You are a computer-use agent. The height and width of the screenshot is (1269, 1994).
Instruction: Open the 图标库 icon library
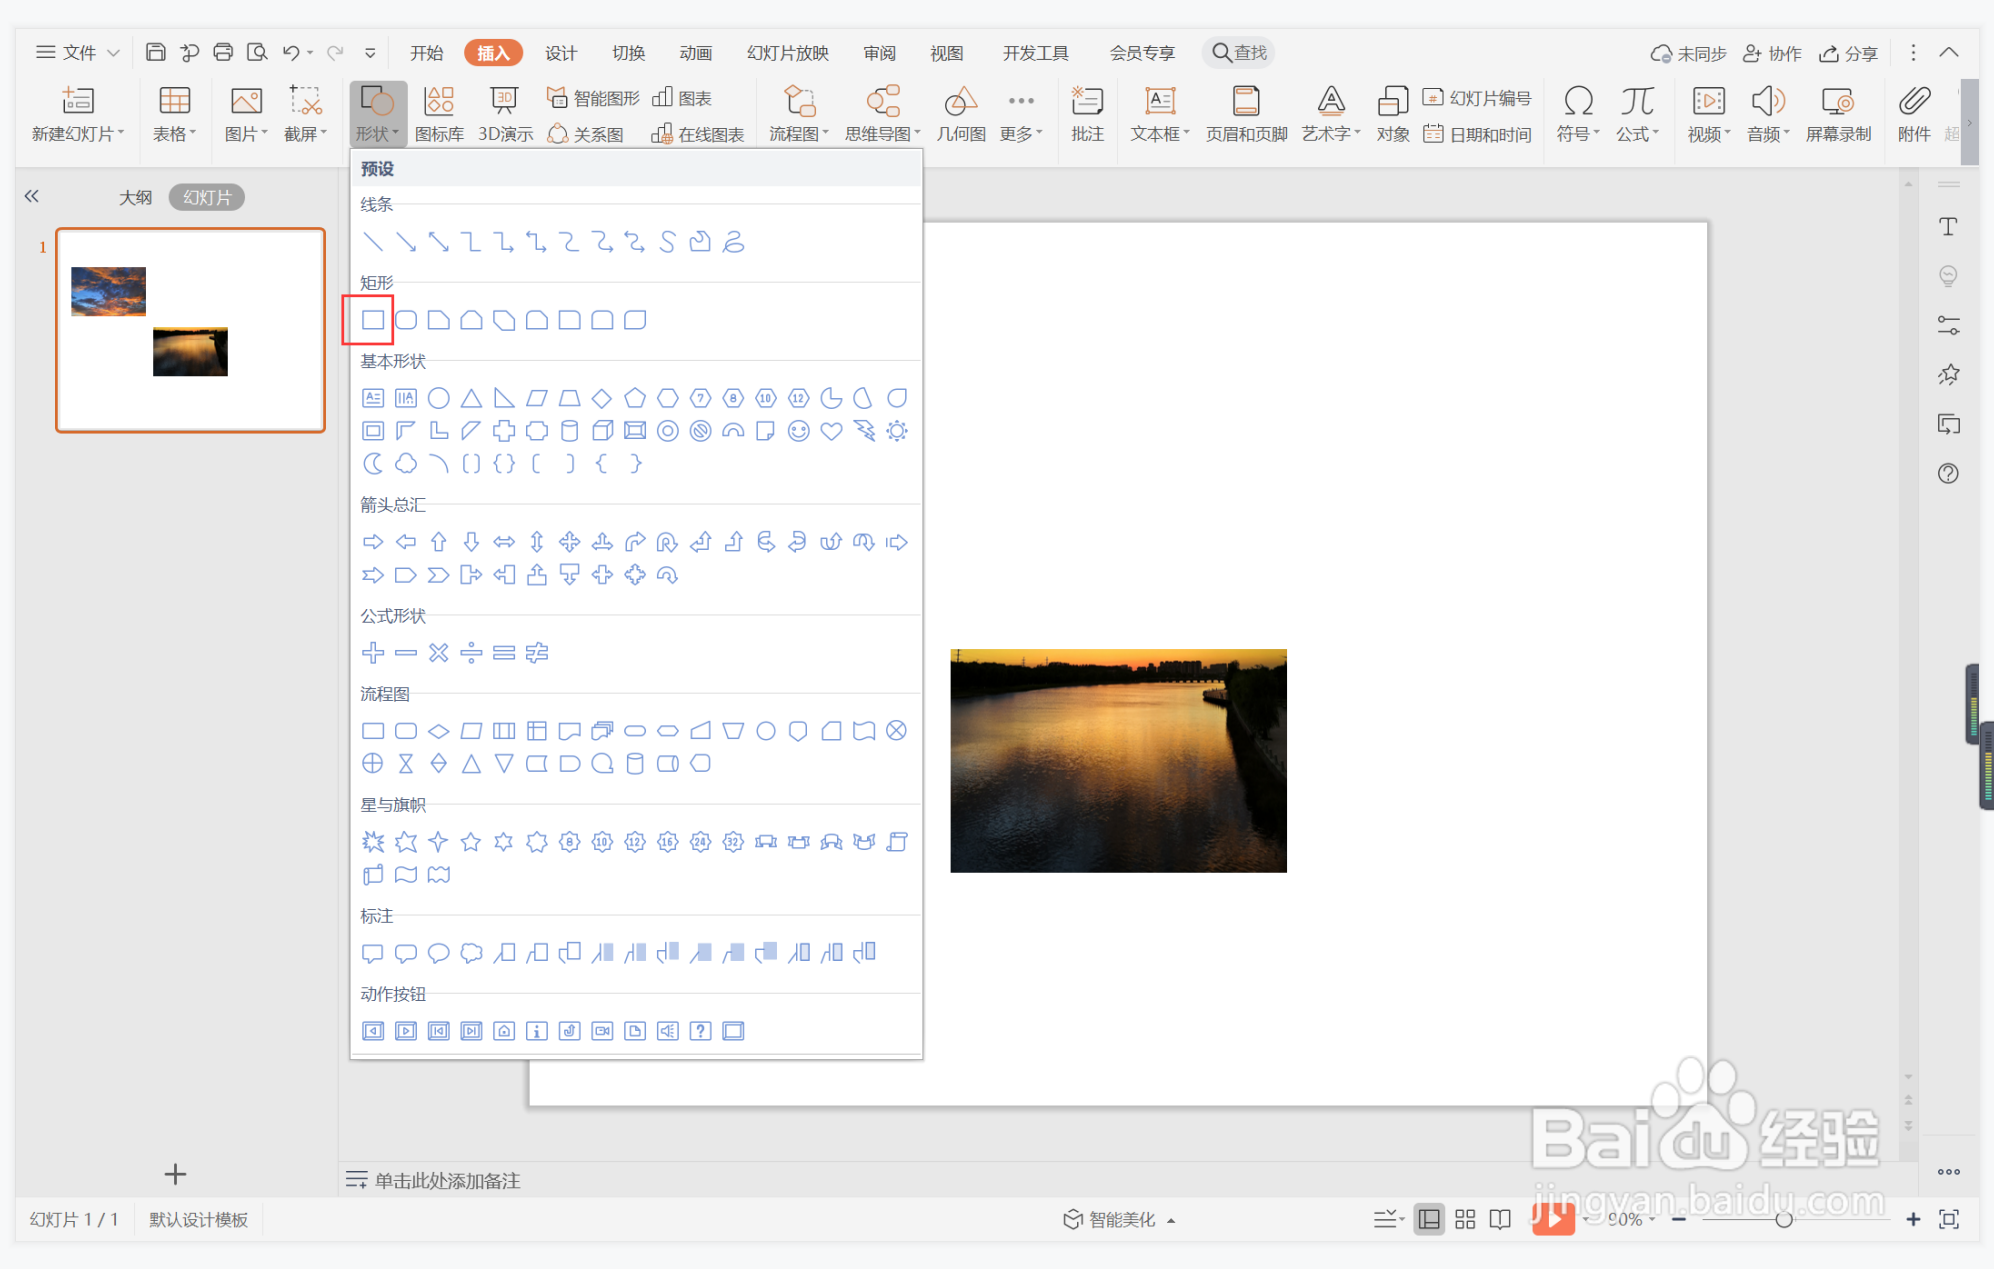coord(439,114)
